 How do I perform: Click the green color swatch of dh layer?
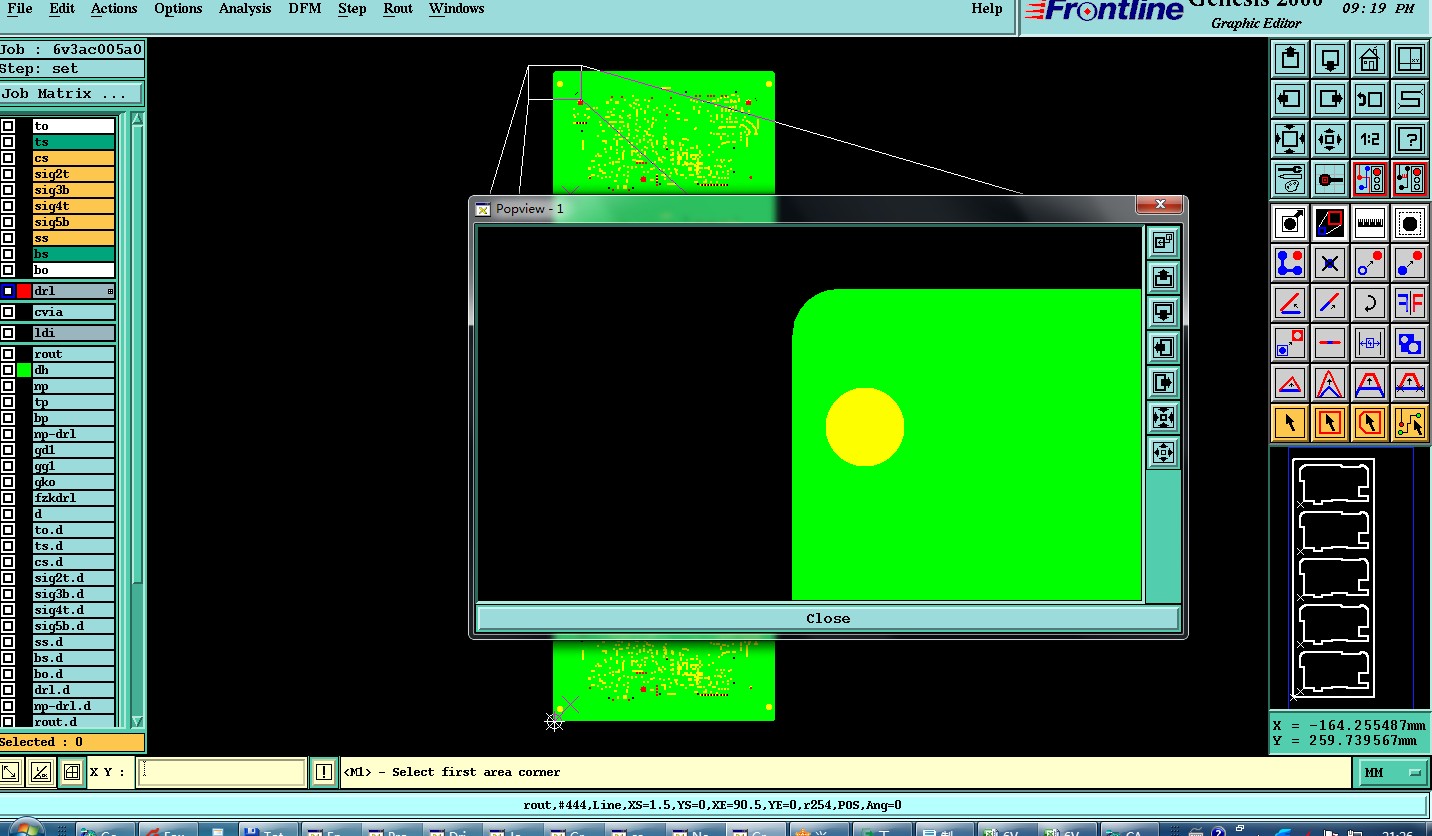tap(24, 370)
